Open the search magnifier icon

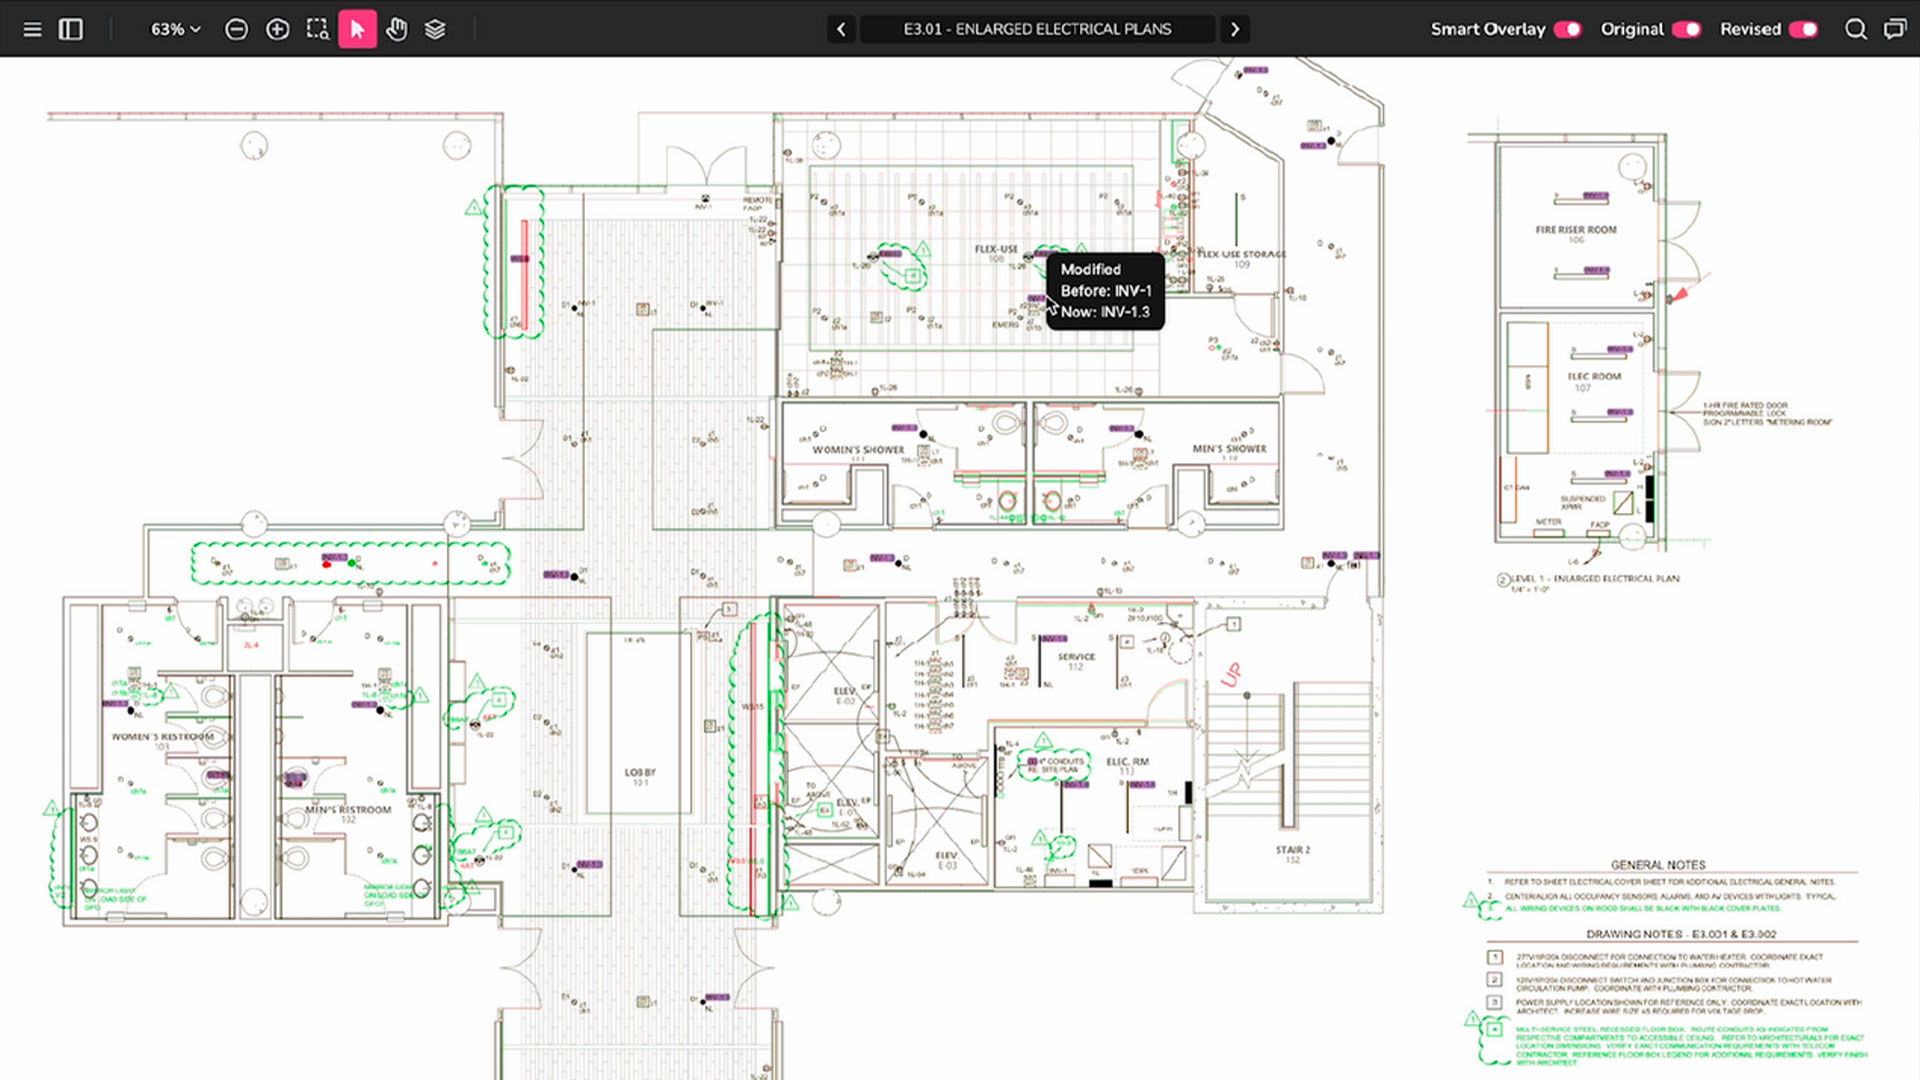pos(1855,29)
